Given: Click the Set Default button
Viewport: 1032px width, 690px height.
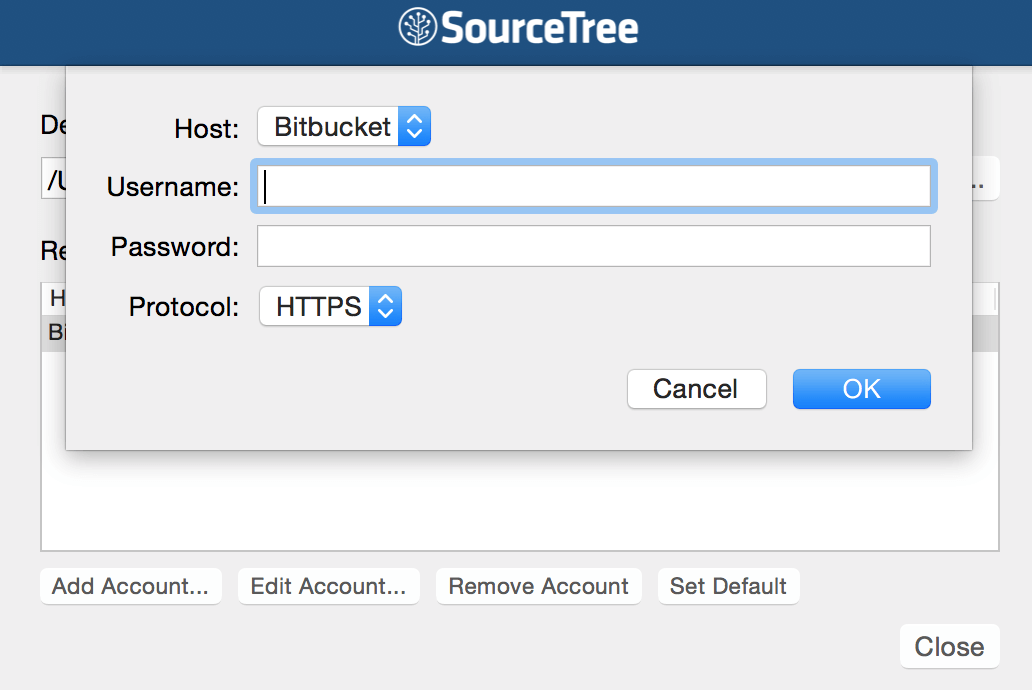Looking at the screenshot, I should tap(729, 586).
